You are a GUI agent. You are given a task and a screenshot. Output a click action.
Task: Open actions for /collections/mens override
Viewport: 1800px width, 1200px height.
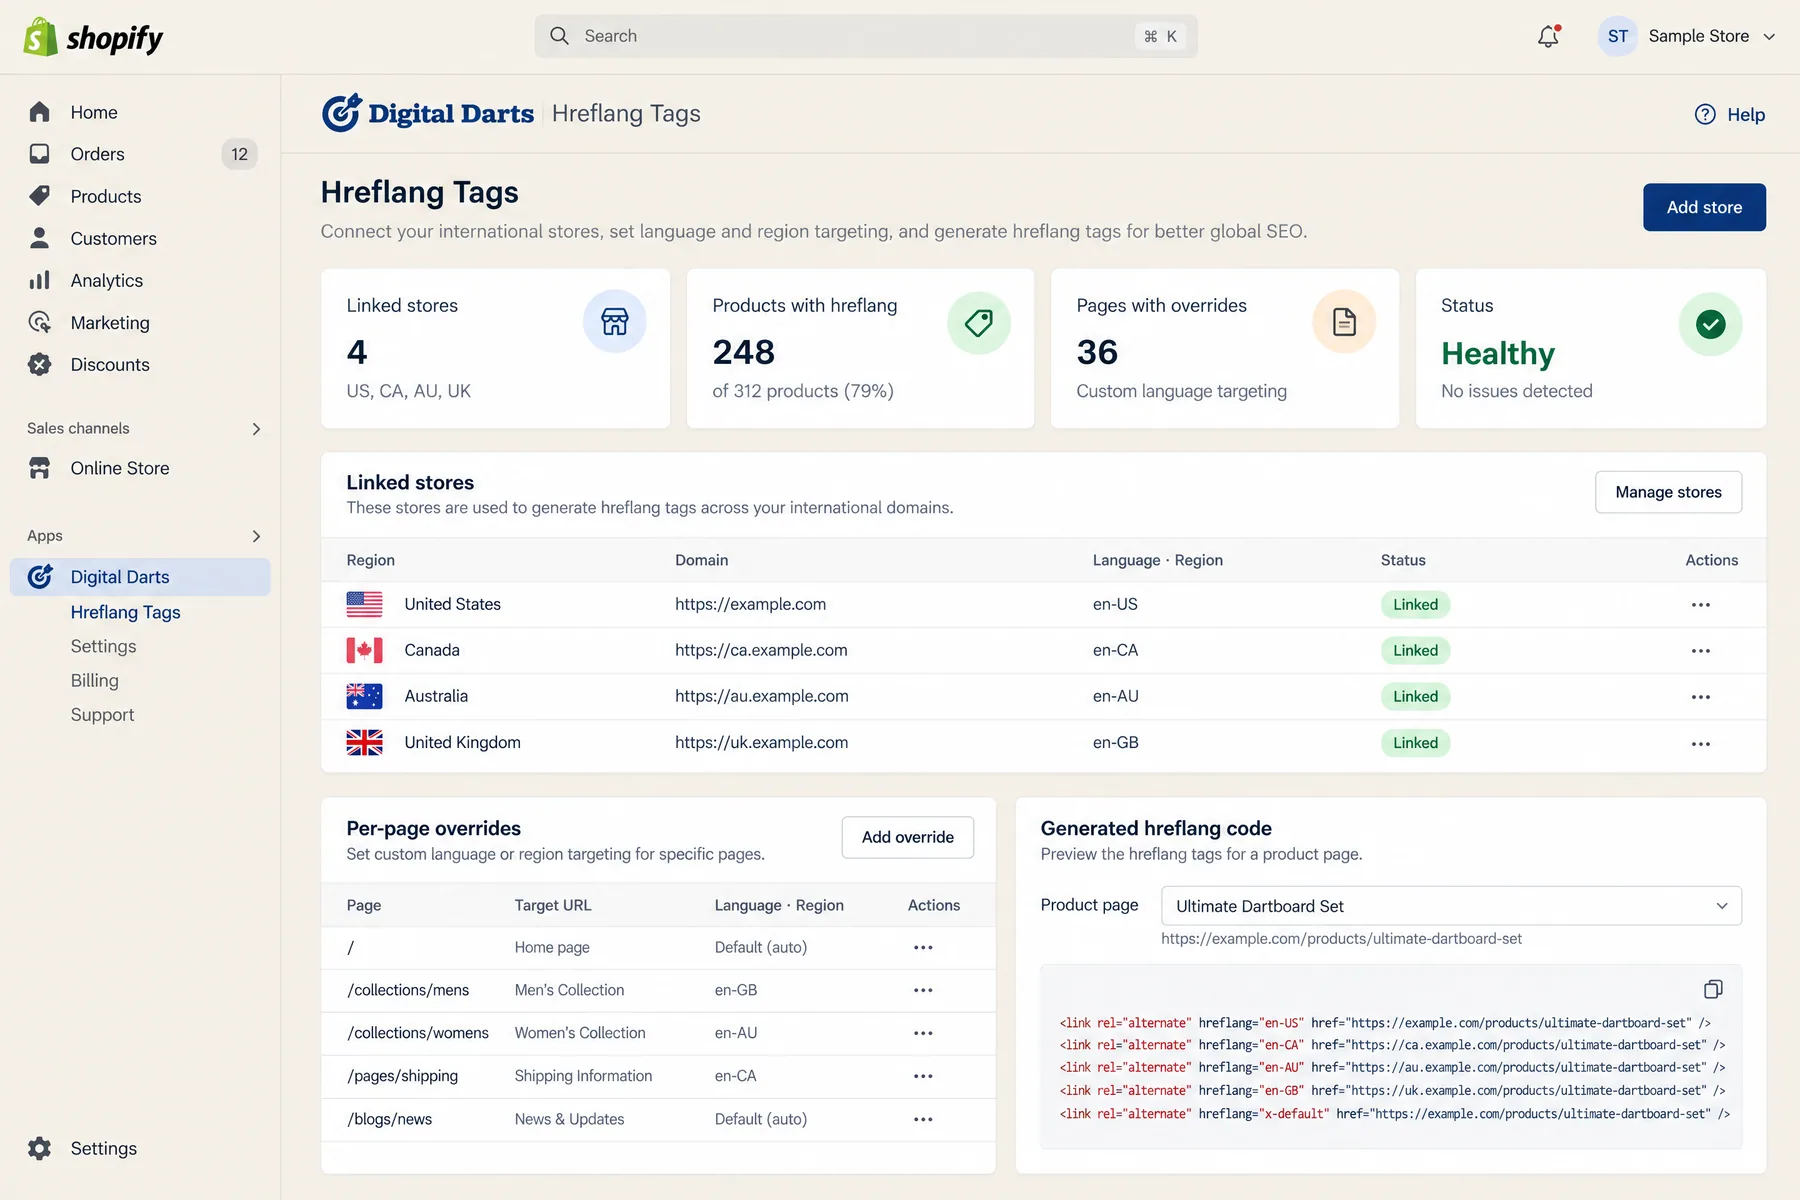click(x=923, y=990)
